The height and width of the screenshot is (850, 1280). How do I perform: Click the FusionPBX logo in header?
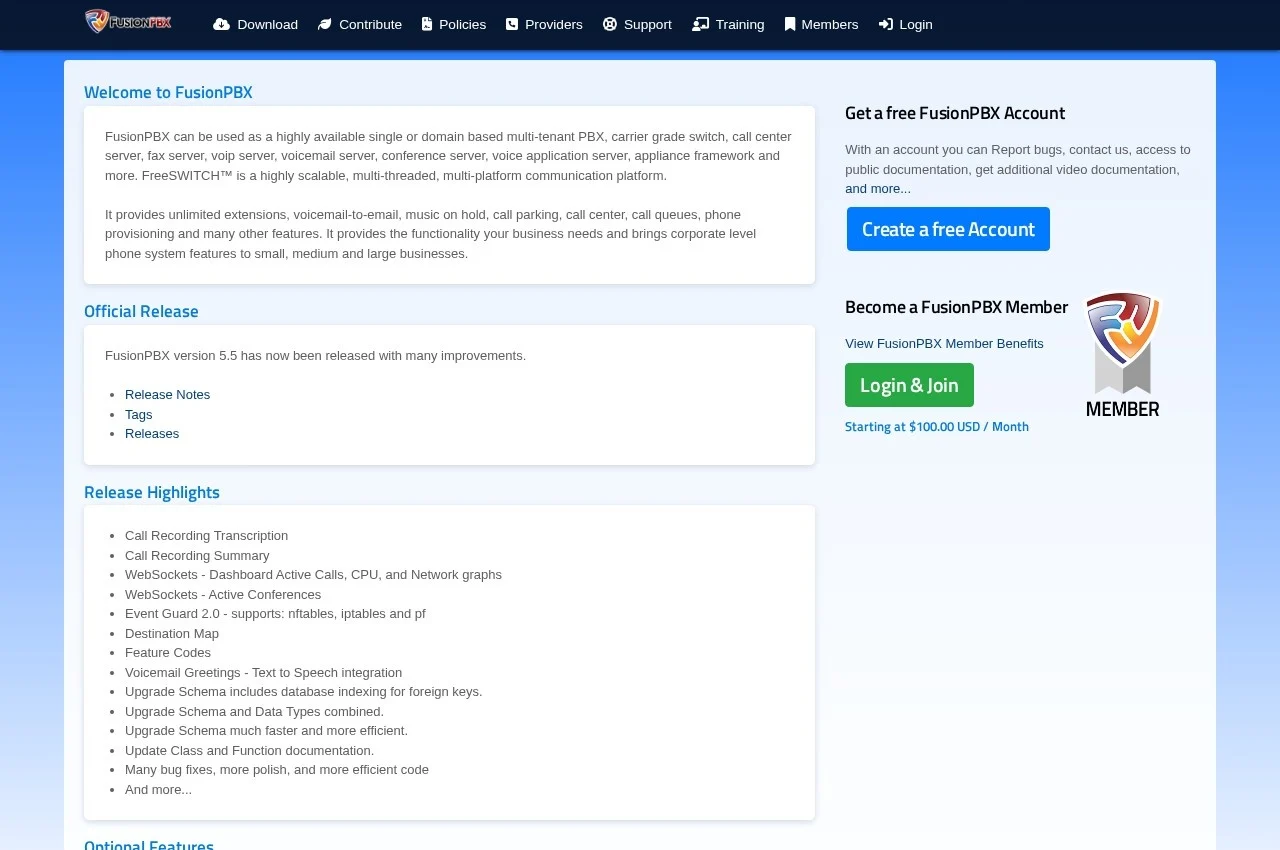[128, 21]
